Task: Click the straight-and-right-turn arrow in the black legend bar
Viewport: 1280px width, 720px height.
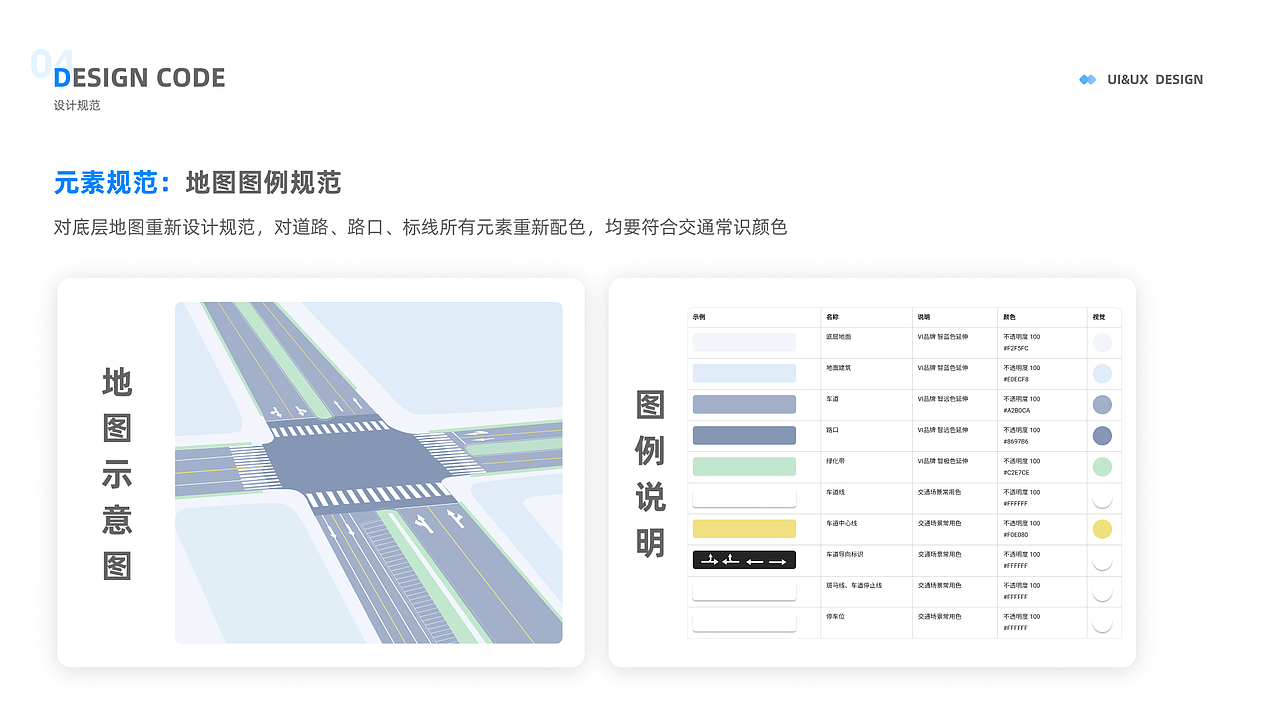Action: (x=709, y=560)
